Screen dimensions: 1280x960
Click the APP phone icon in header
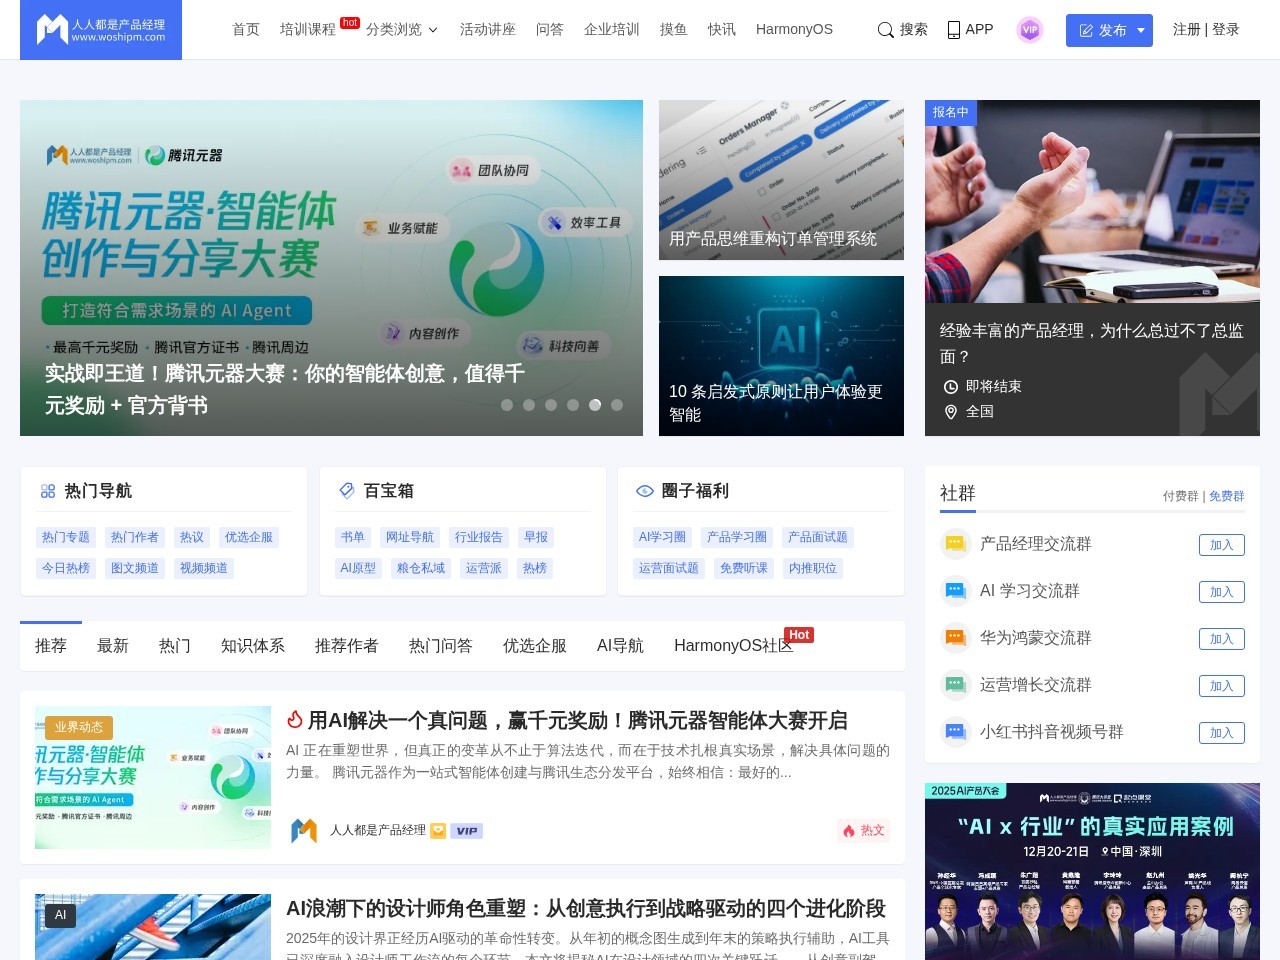tap(953, 30)
